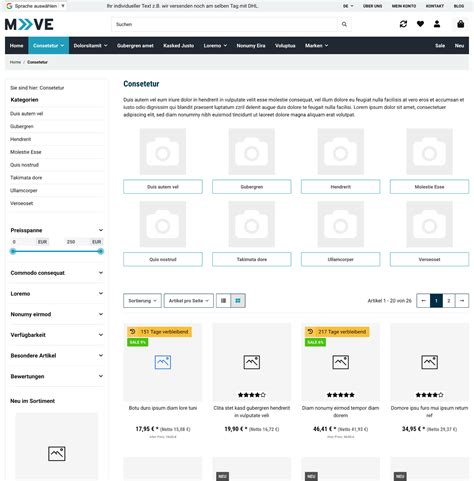Go to previous page arrow
Screen dimensions: 474x481
pos(423,301)
